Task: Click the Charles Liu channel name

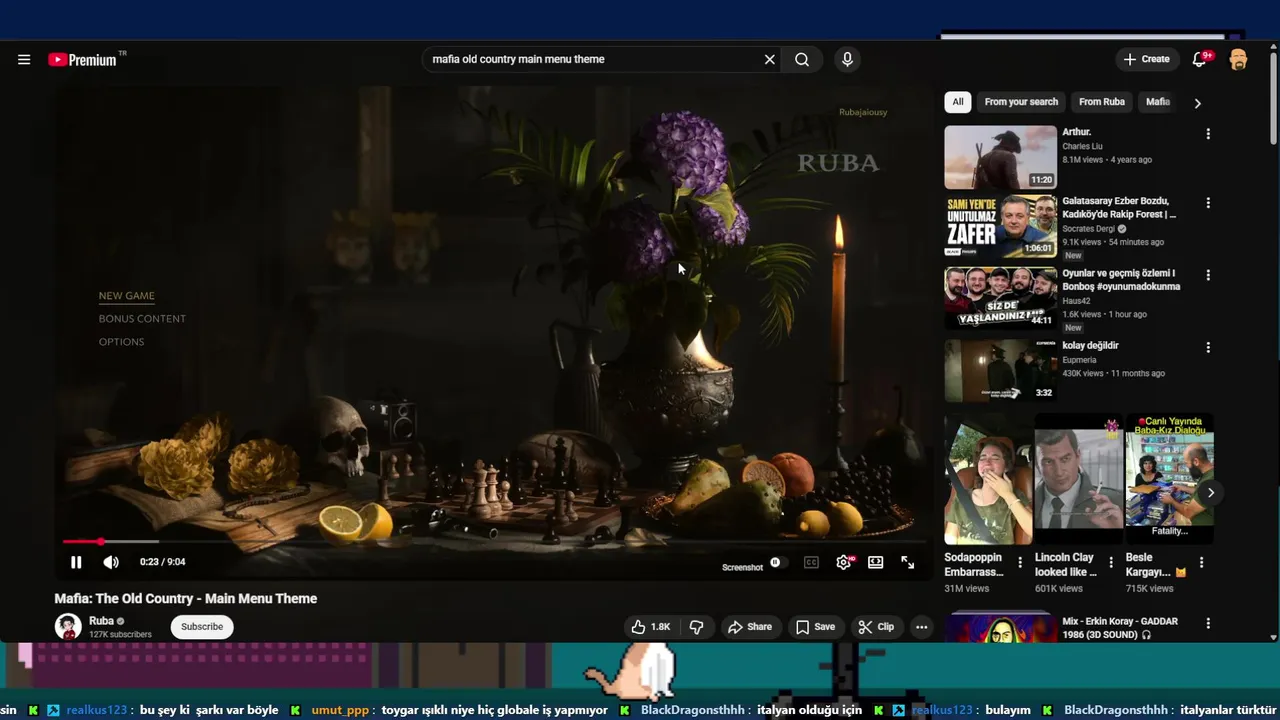Action: [x=1082, y=146]
